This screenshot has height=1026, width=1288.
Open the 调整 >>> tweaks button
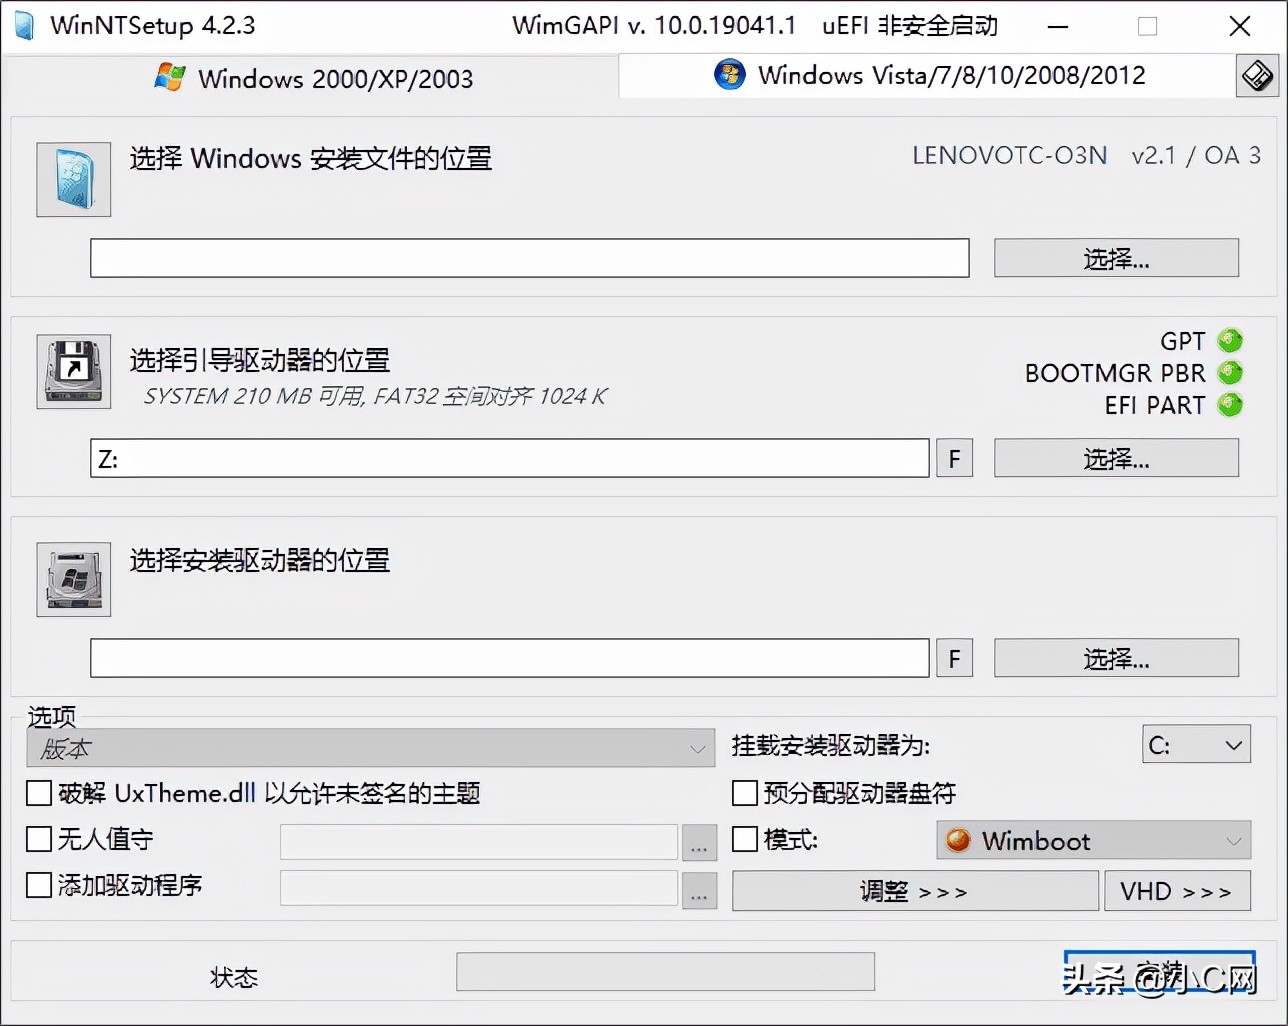(x=915, y=891)
